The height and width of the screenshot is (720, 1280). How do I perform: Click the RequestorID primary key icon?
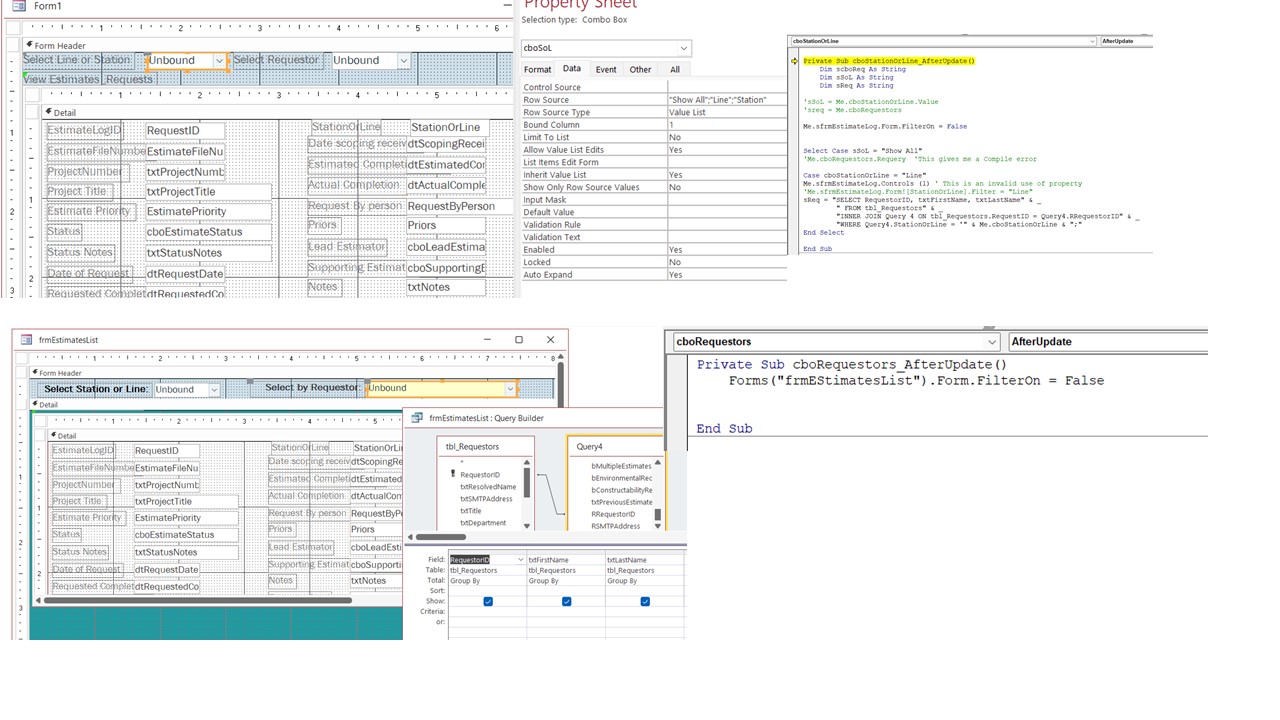pyautogui.click(x=453, y=474)
